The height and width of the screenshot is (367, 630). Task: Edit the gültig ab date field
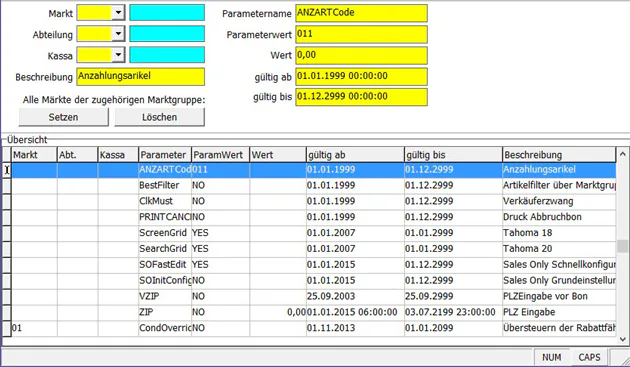pyautogui.click(x=361, y=76)
